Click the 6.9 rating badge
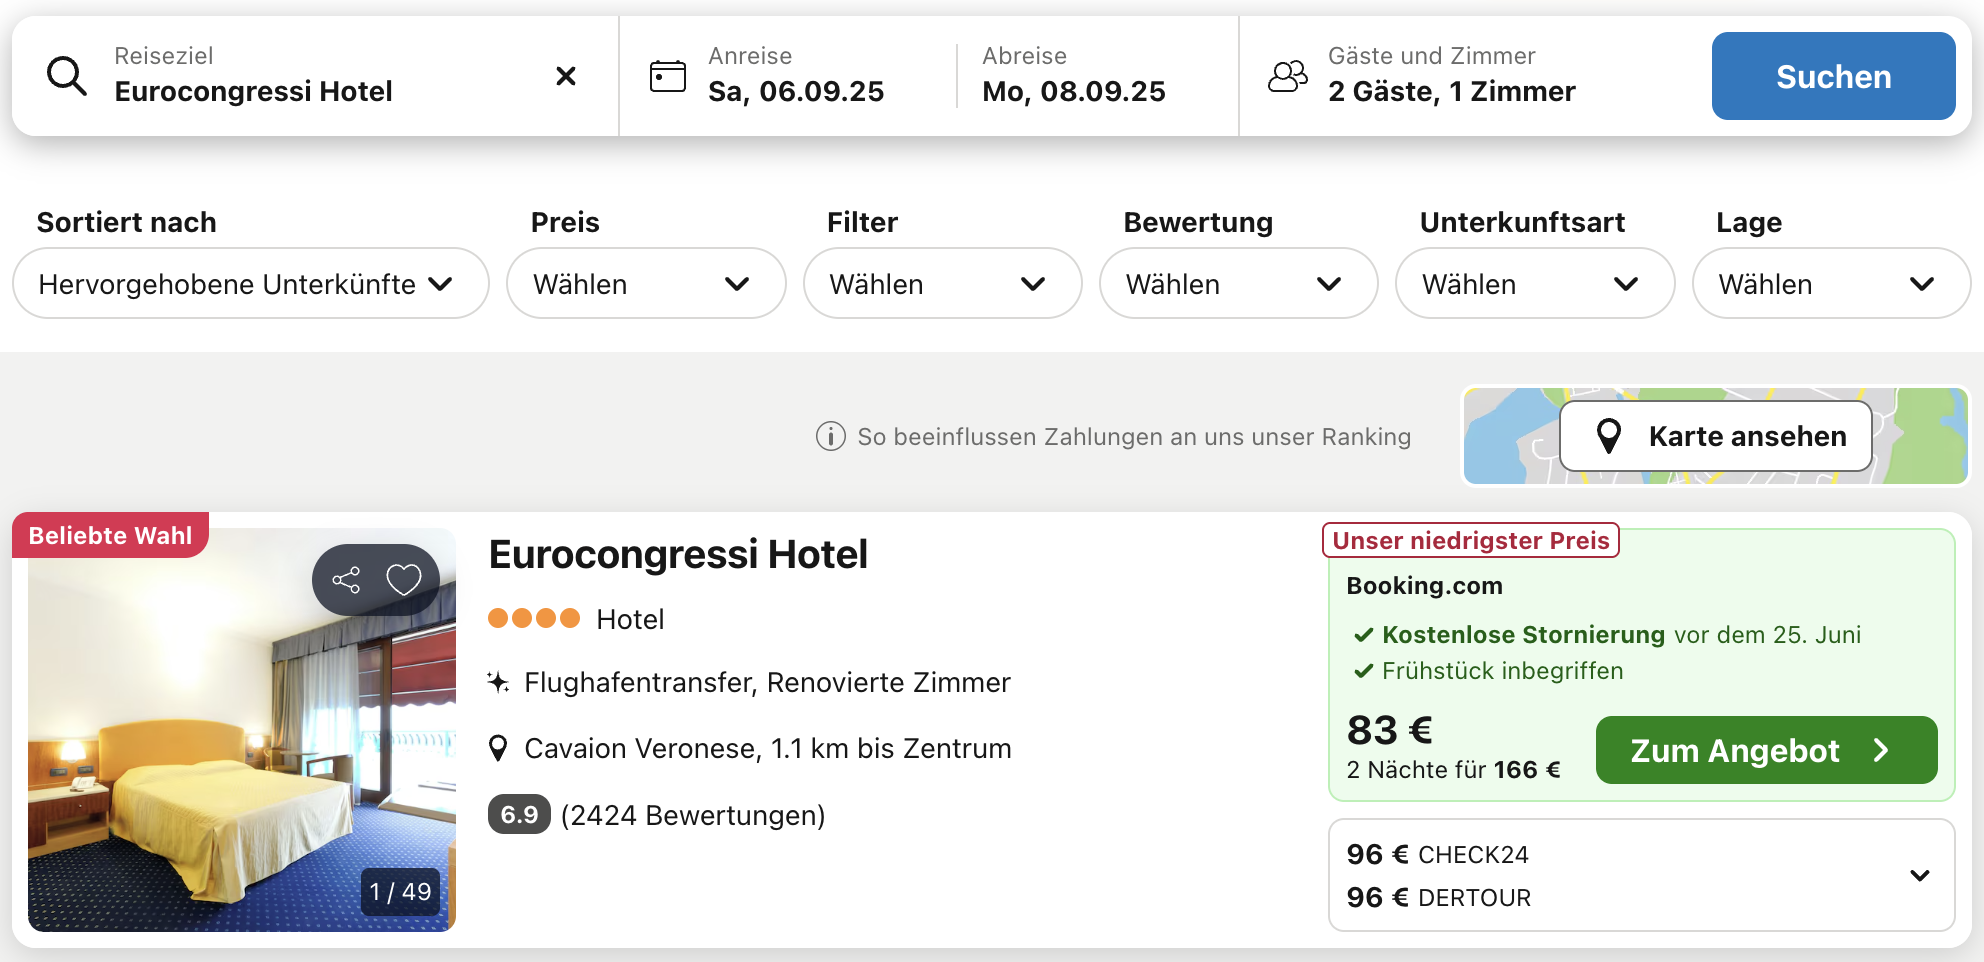The height and width of the screenshot is (962, 1984). [x=519, y=815]
